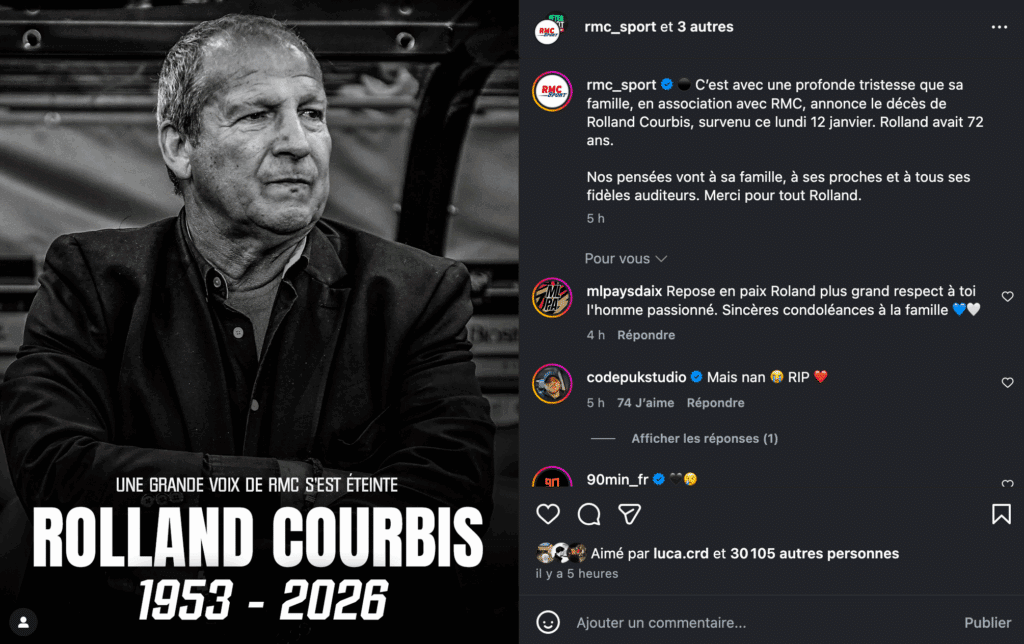Share the post with the paper plane icon
Image resolution: width=1024 pixels, height=644 pixels.
click(x=629, y=514)
